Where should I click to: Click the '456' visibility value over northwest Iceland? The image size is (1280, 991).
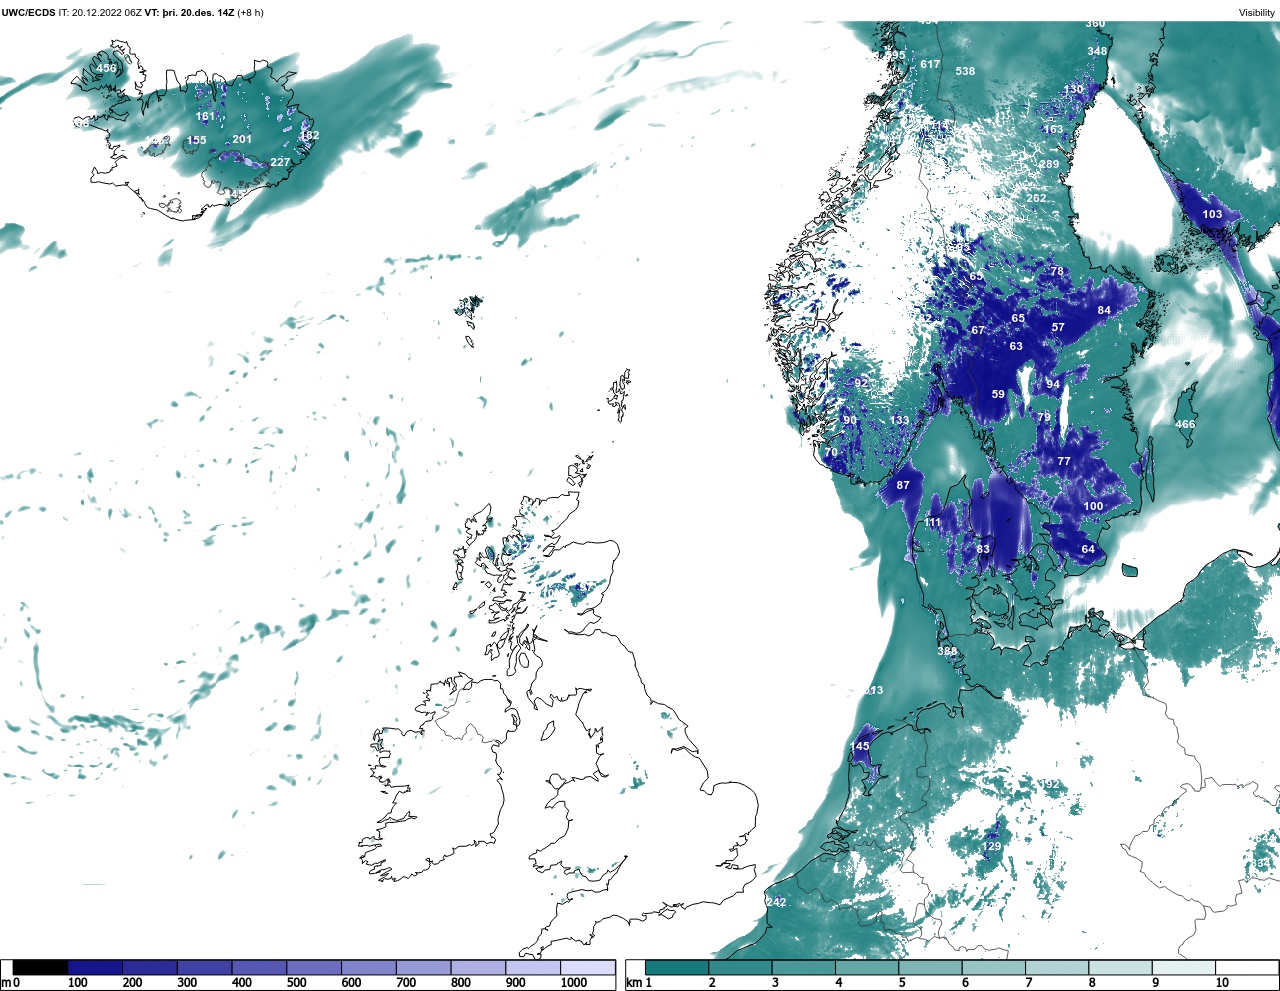(106, 69)
